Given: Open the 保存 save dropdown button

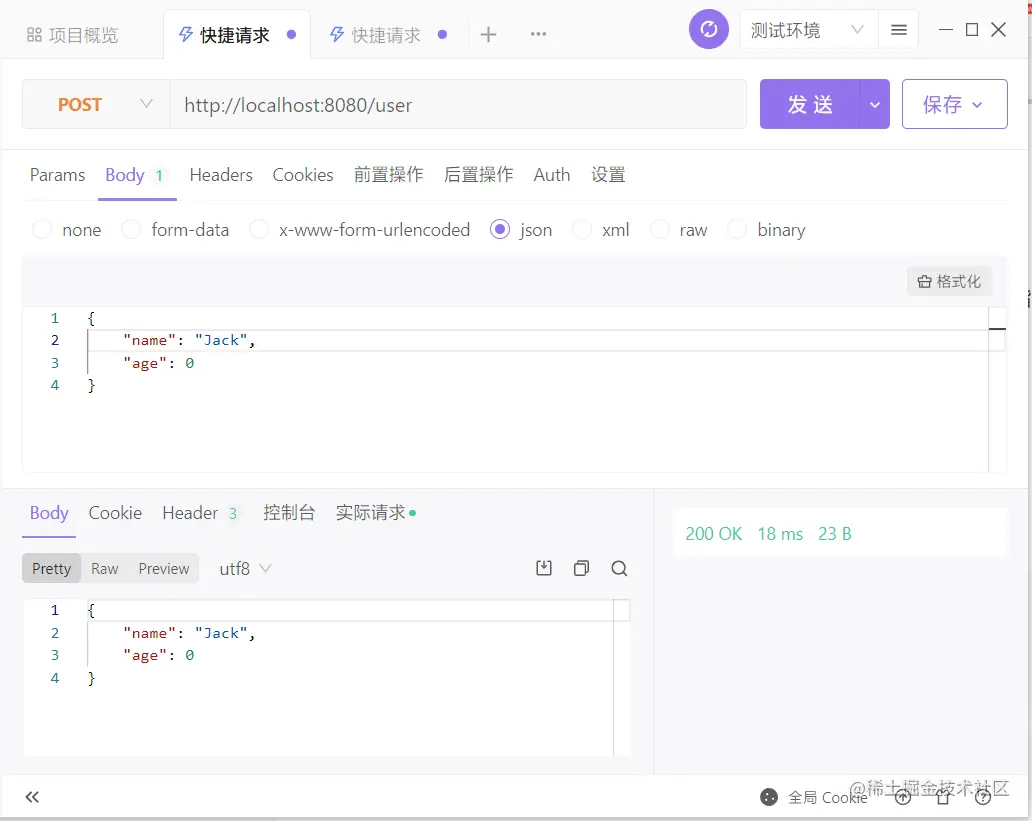Looking at the screenshot, I should tap(954, 104).
